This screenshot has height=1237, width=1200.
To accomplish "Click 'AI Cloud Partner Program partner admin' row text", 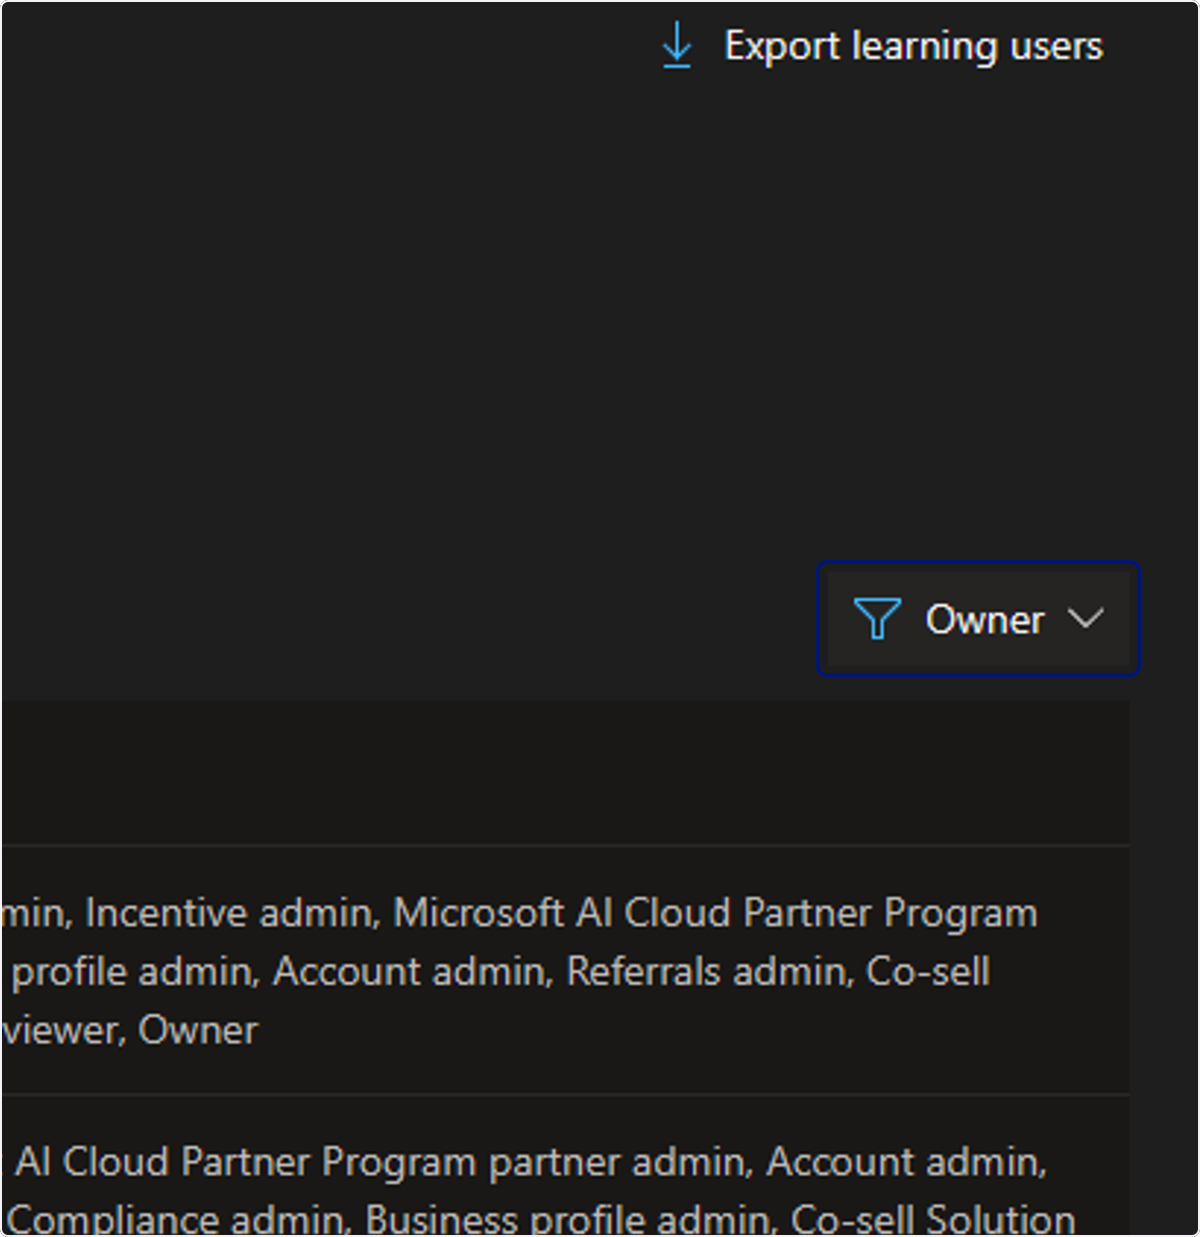I will coord(382,1162).
